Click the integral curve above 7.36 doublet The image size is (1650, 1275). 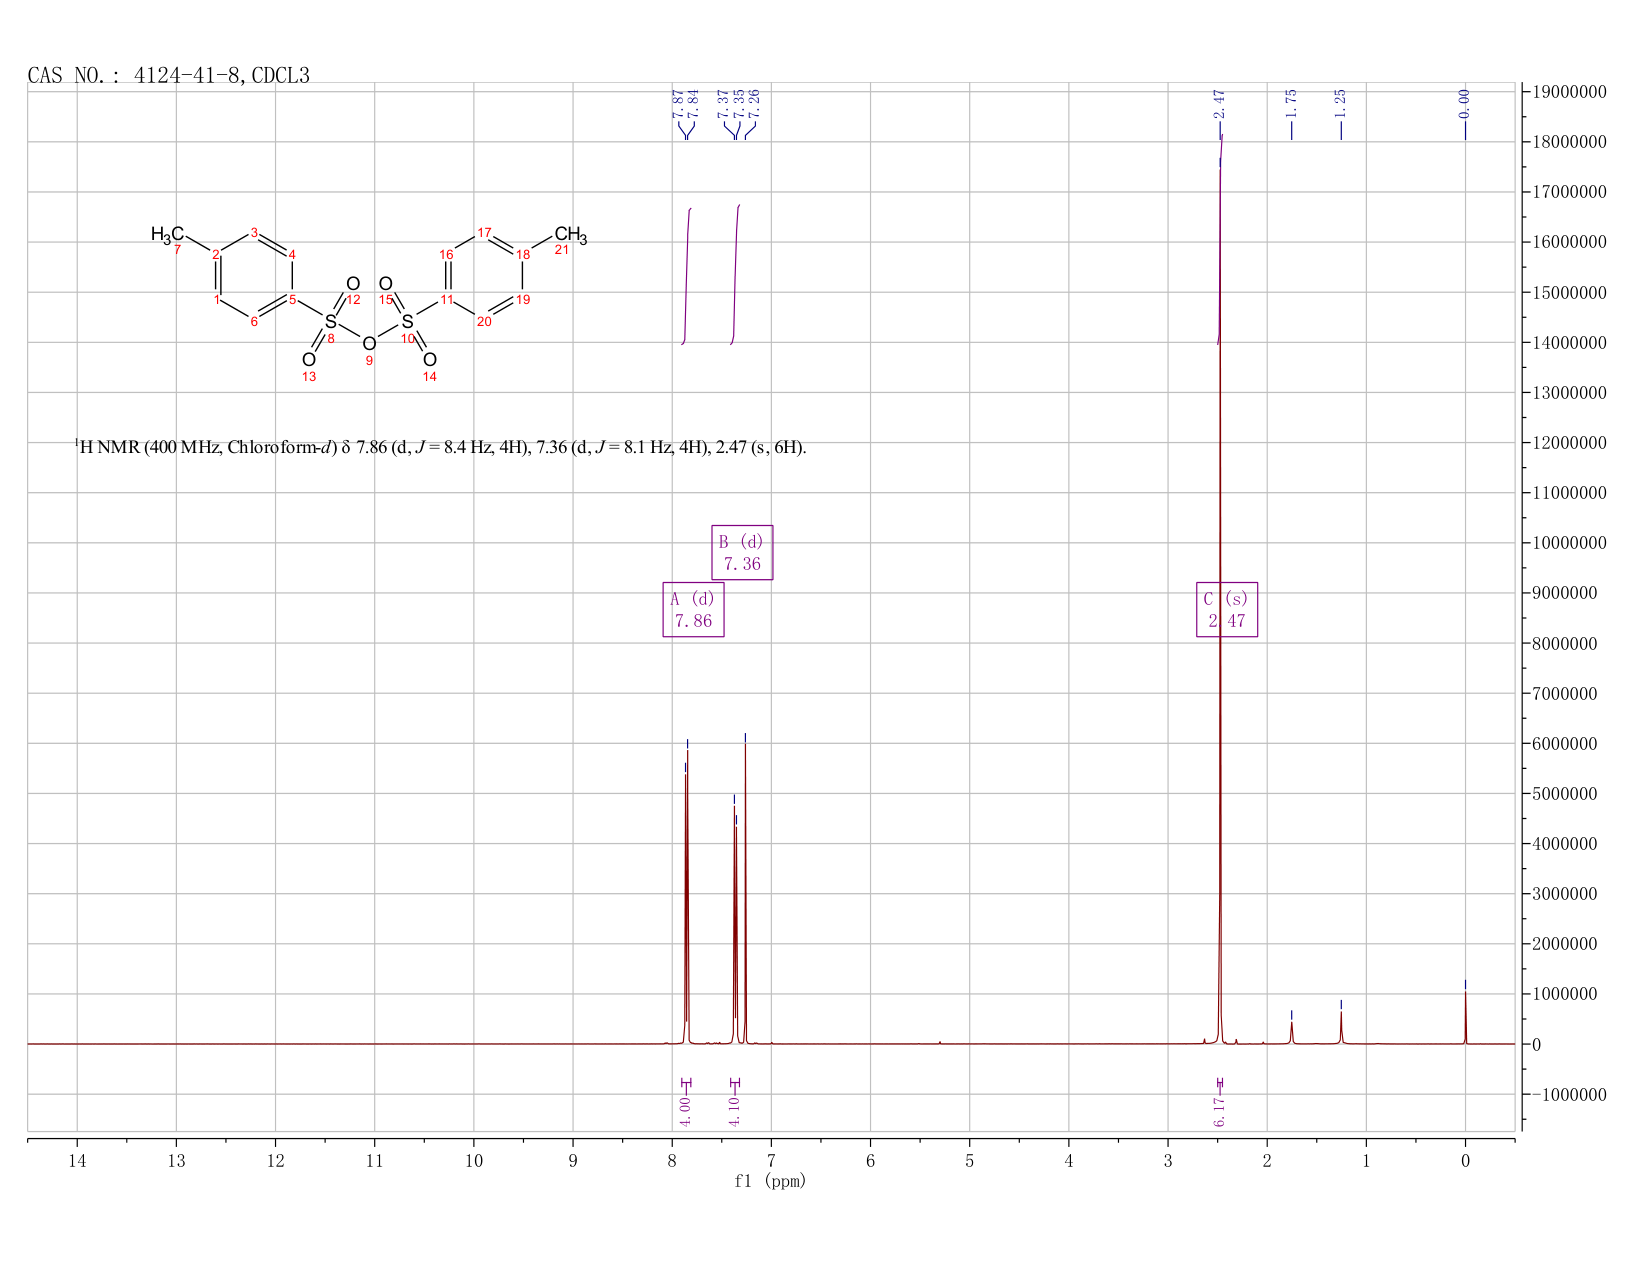735,275
